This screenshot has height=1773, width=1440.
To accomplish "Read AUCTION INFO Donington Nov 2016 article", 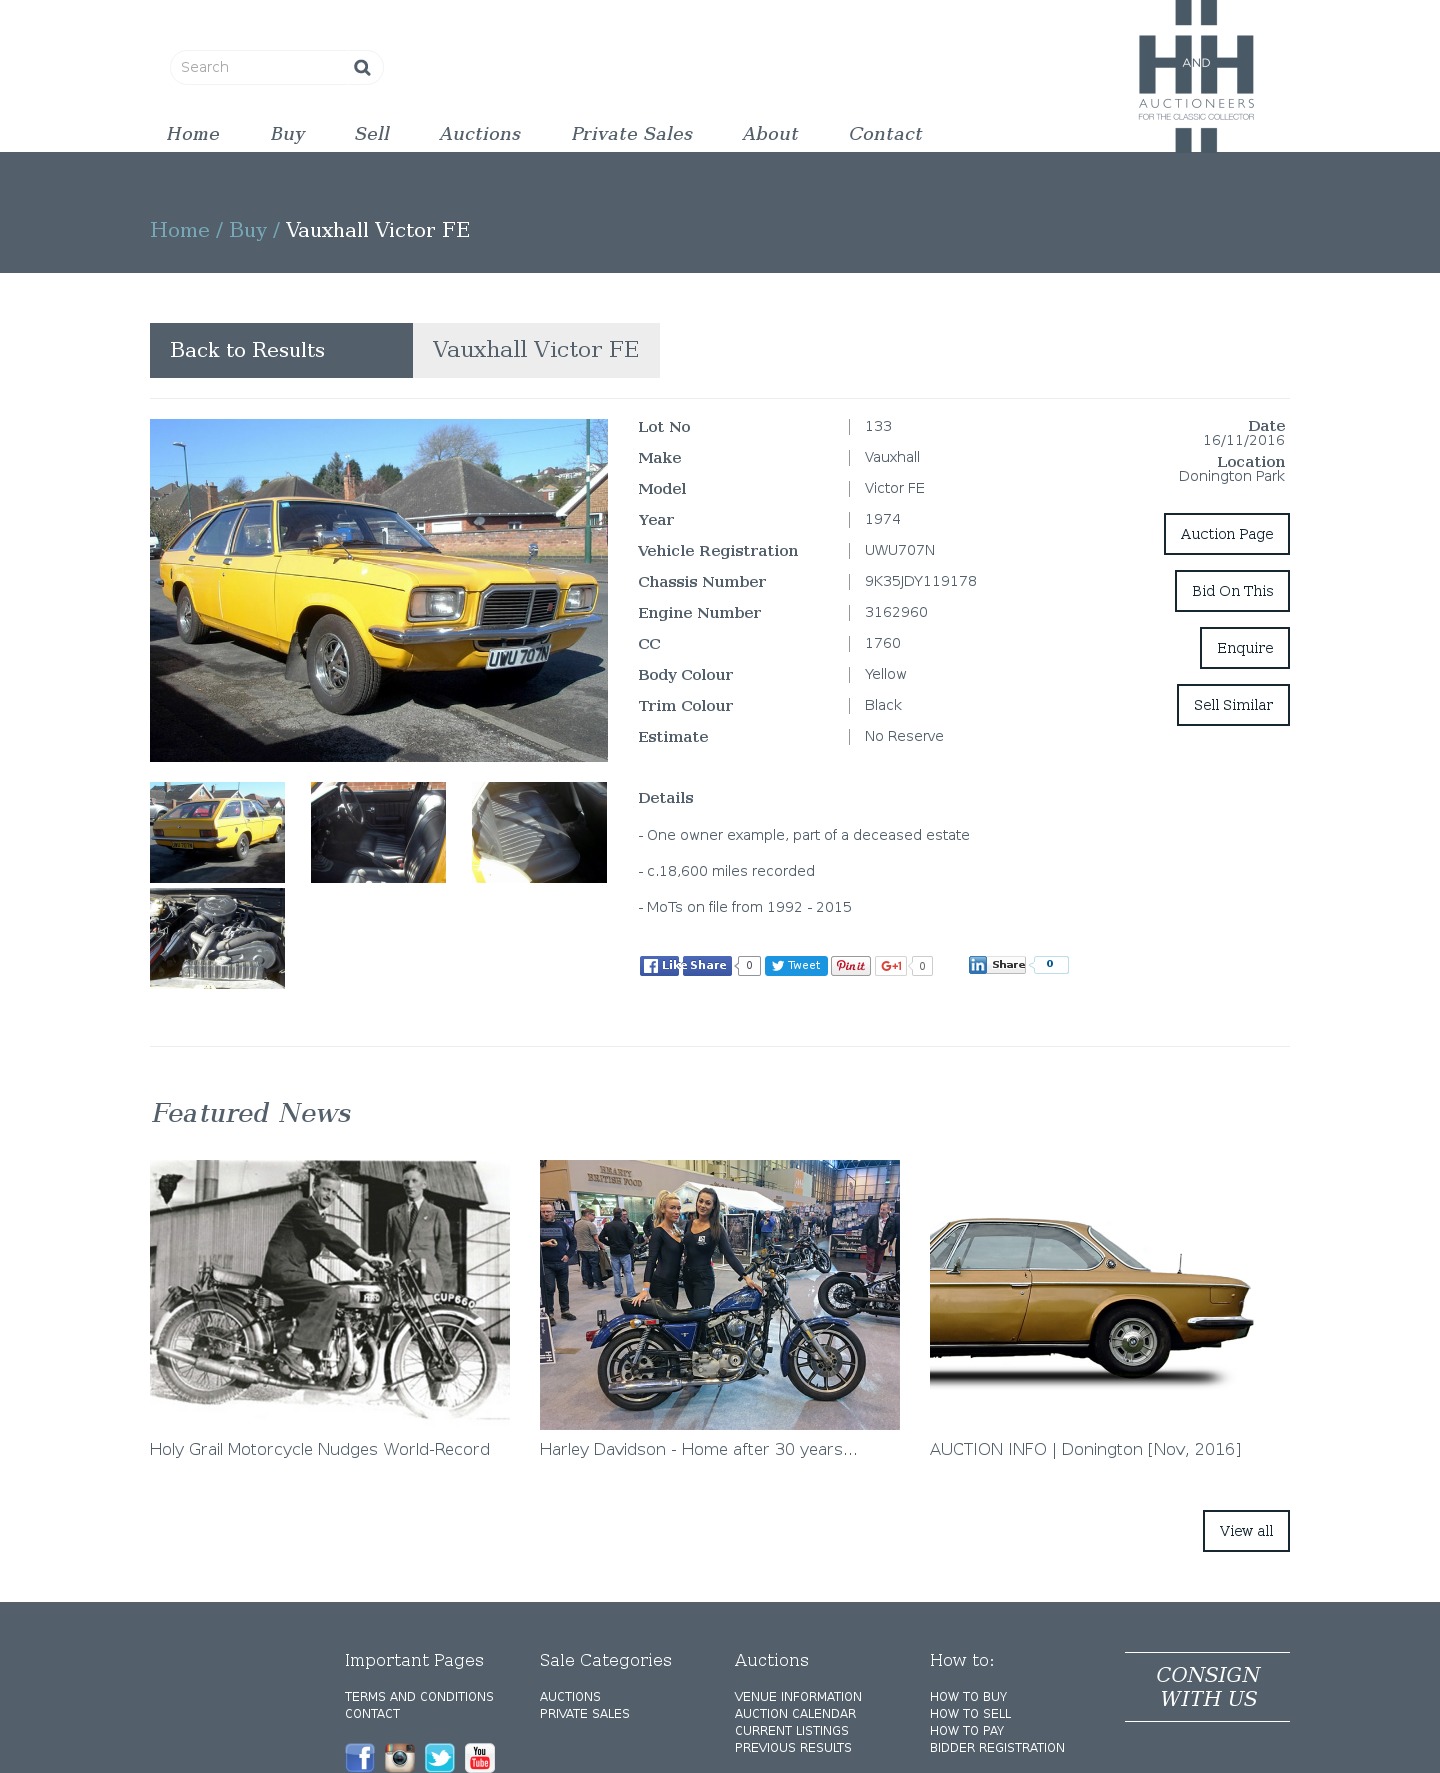I will (x=1085, y=1450).
